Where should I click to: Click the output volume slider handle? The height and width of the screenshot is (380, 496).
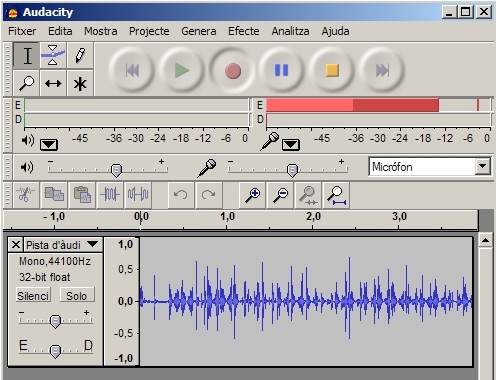(x=116, y=170)
